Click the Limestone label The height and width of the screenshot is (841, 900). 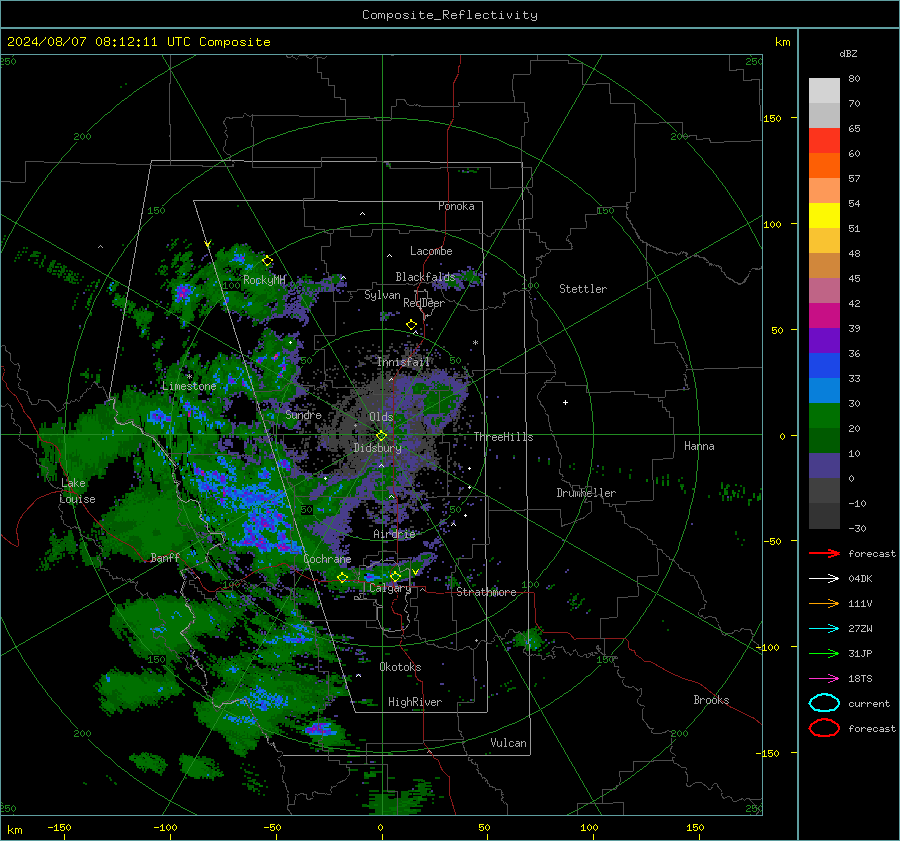pos(189,386)
